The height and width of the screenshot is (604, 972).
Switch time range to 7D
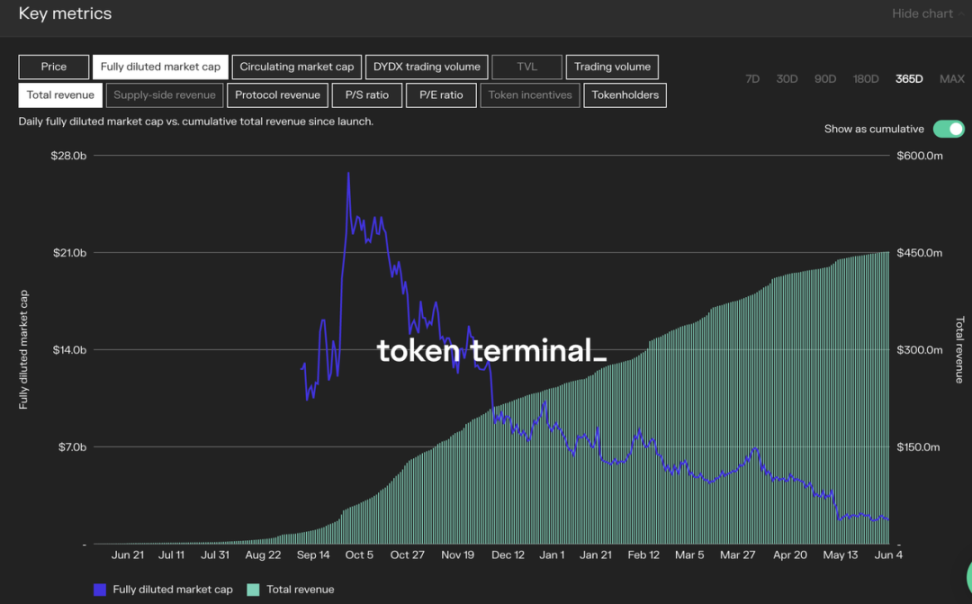tap(753, 79)
